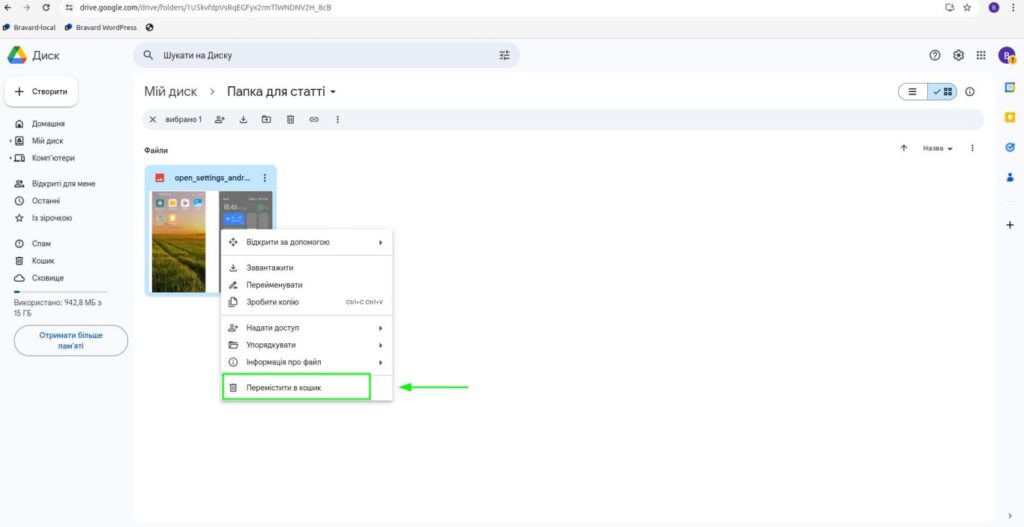Open the Help question mark menu
The width and height of the screenshot is (1024, 527).
[x=935, y=56]
